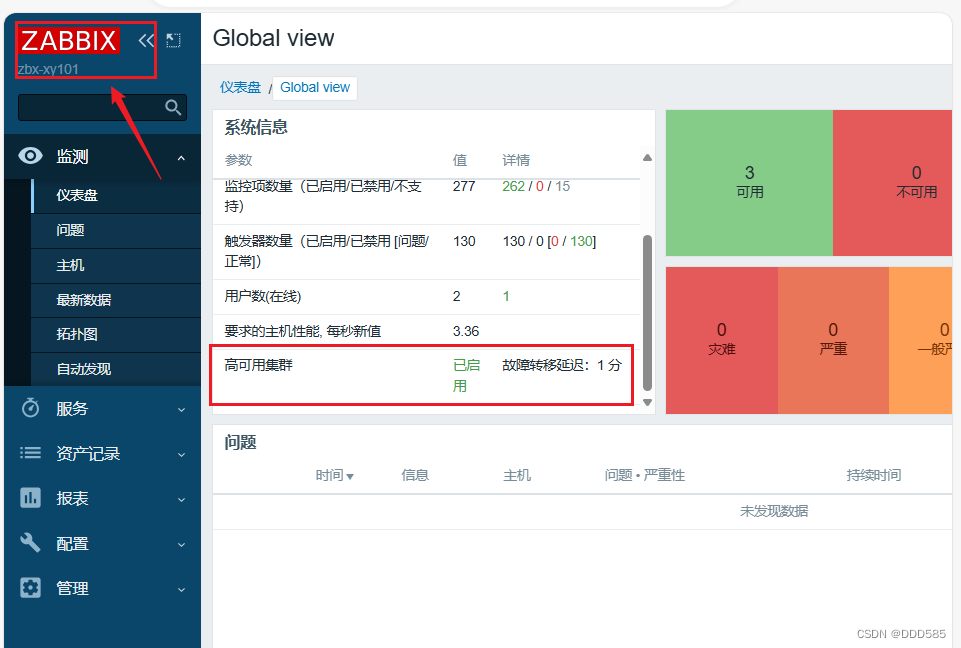Expand the 服务 sidebar section
Image resolution: width=961 pixels, height=648 pixels.
click(181, 408)
